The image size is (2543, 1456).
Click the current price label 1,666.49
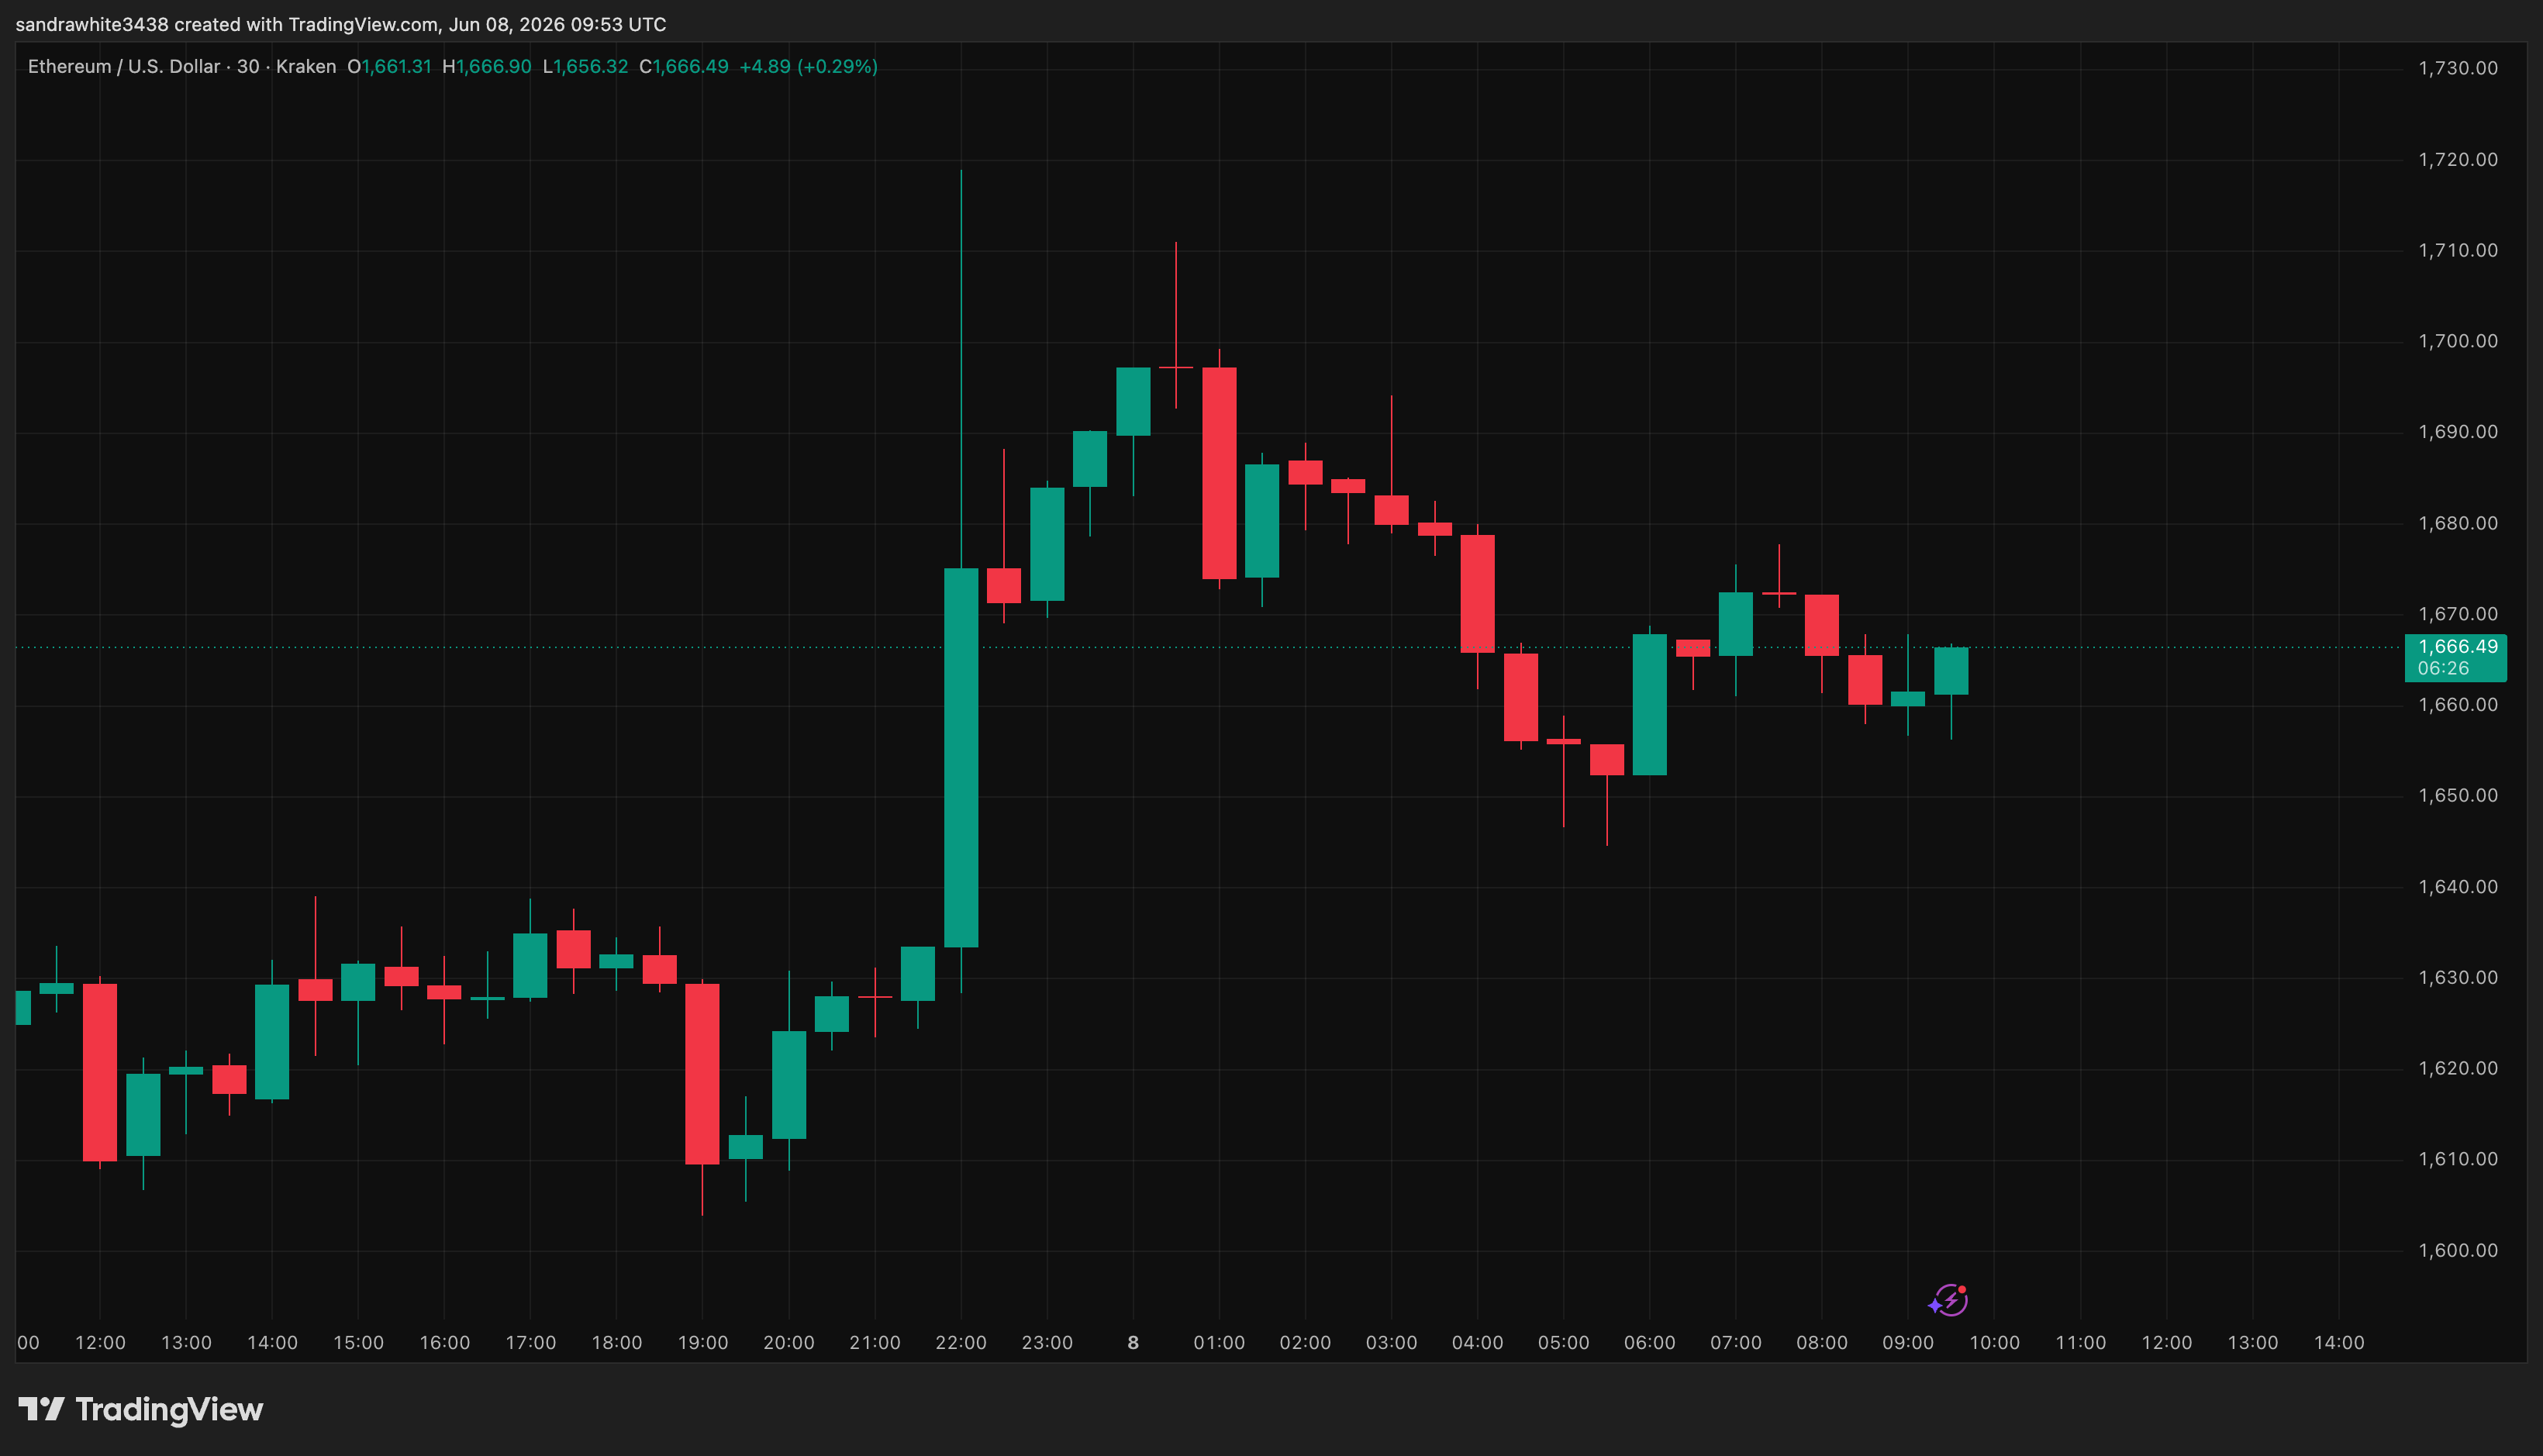(x=2457, y=646)
